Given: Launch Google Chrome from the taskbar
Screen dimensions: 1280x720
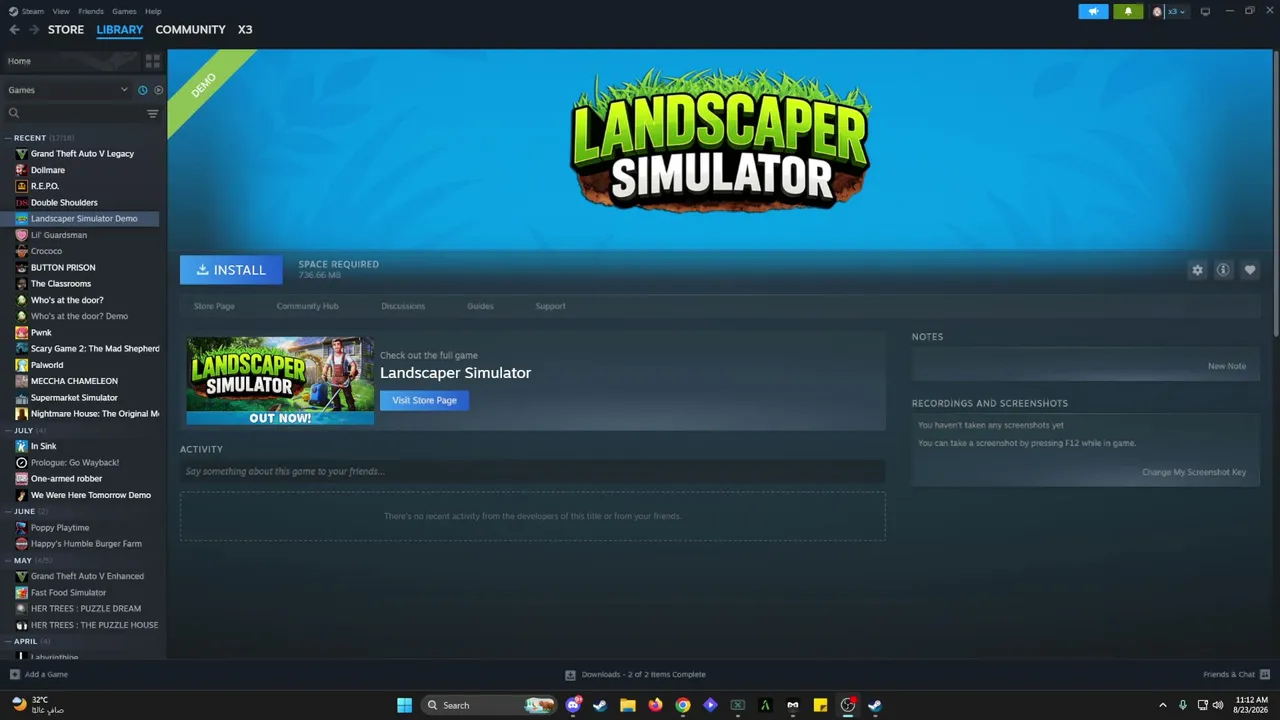Looking at the screenshot, I should pyautogui.click(x=683, y=705).
